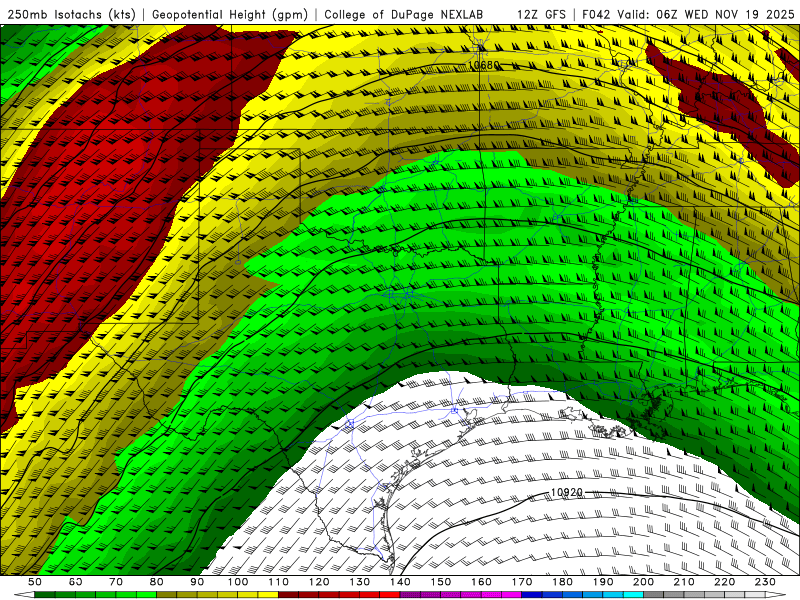Click the 'Geopotential Height (gpm)' header text
800x600 pixels.
pyautogui.click(x=230, y=14)
